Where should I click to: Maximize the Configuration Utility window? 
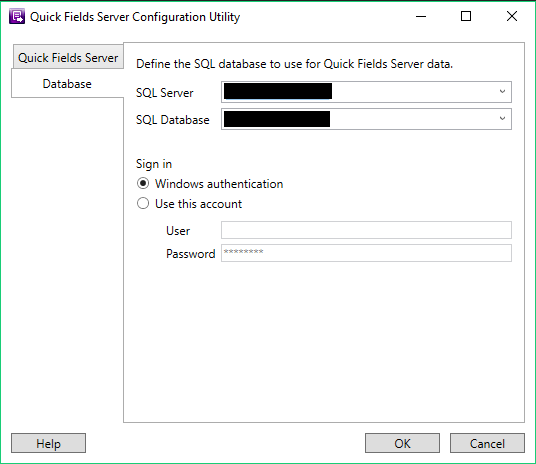point(466,16)
